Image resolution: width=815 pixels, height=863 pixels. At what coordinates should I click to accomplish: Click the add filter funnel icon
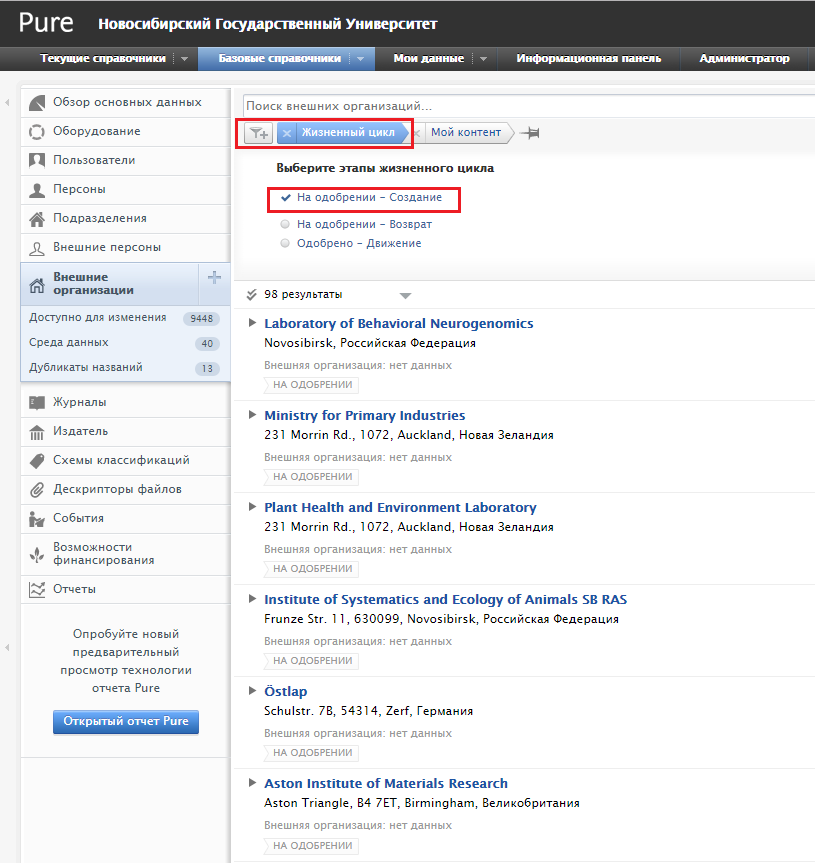coord(258,133)
